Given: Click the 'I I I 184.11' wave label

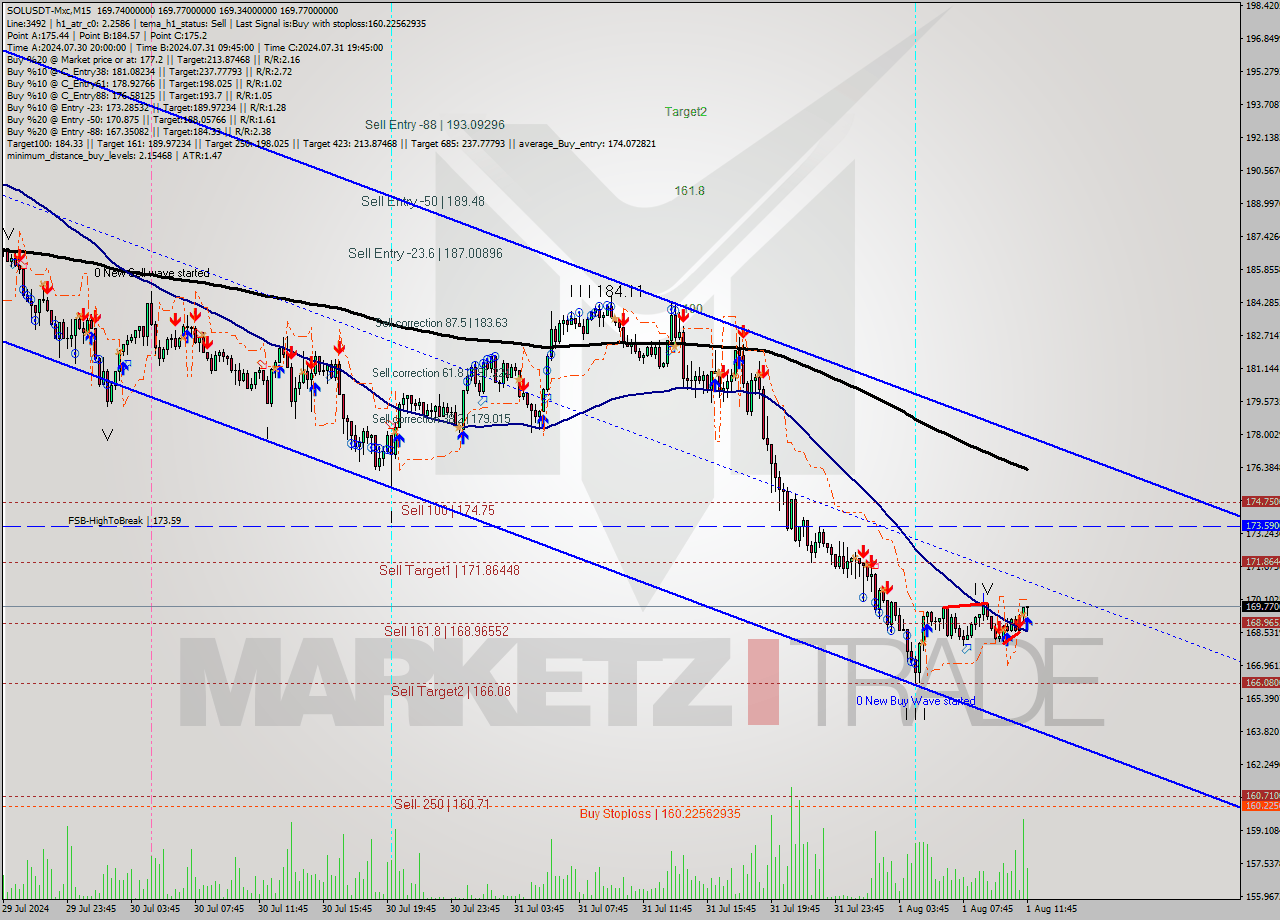Looking at the screenshot, I should click(604, 291).
